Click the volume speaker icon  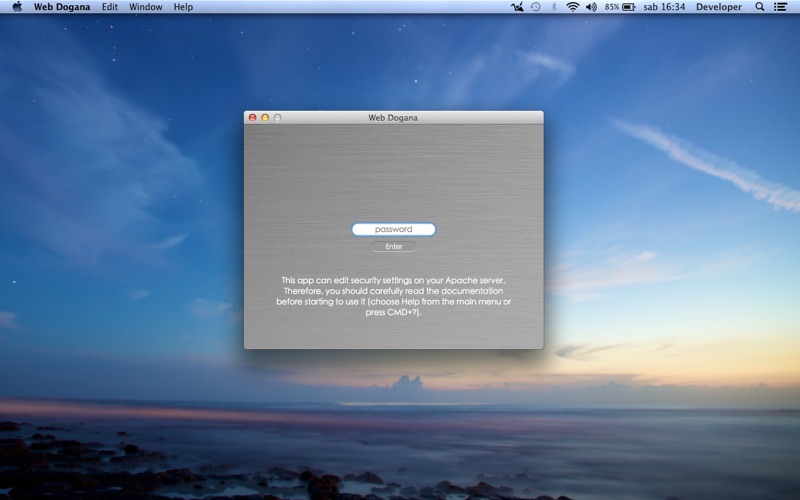click(591, 7)
